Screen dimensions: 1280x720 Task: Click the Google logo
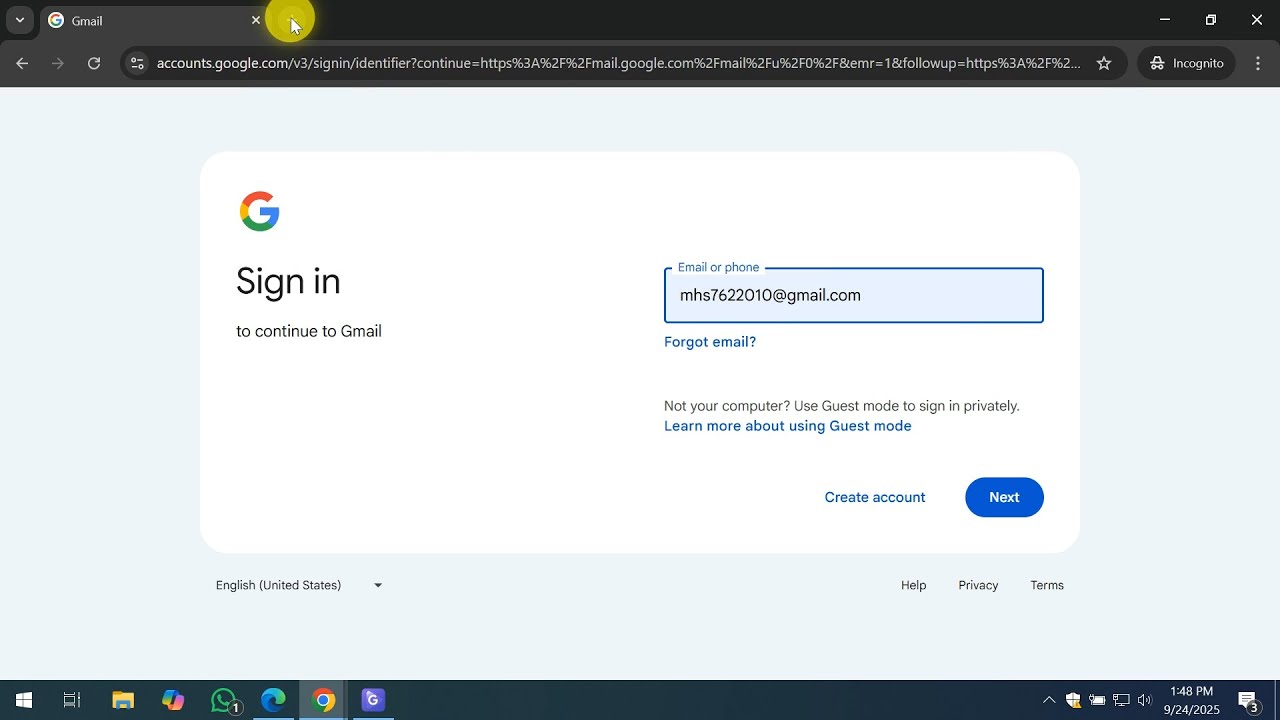[259, 211]
